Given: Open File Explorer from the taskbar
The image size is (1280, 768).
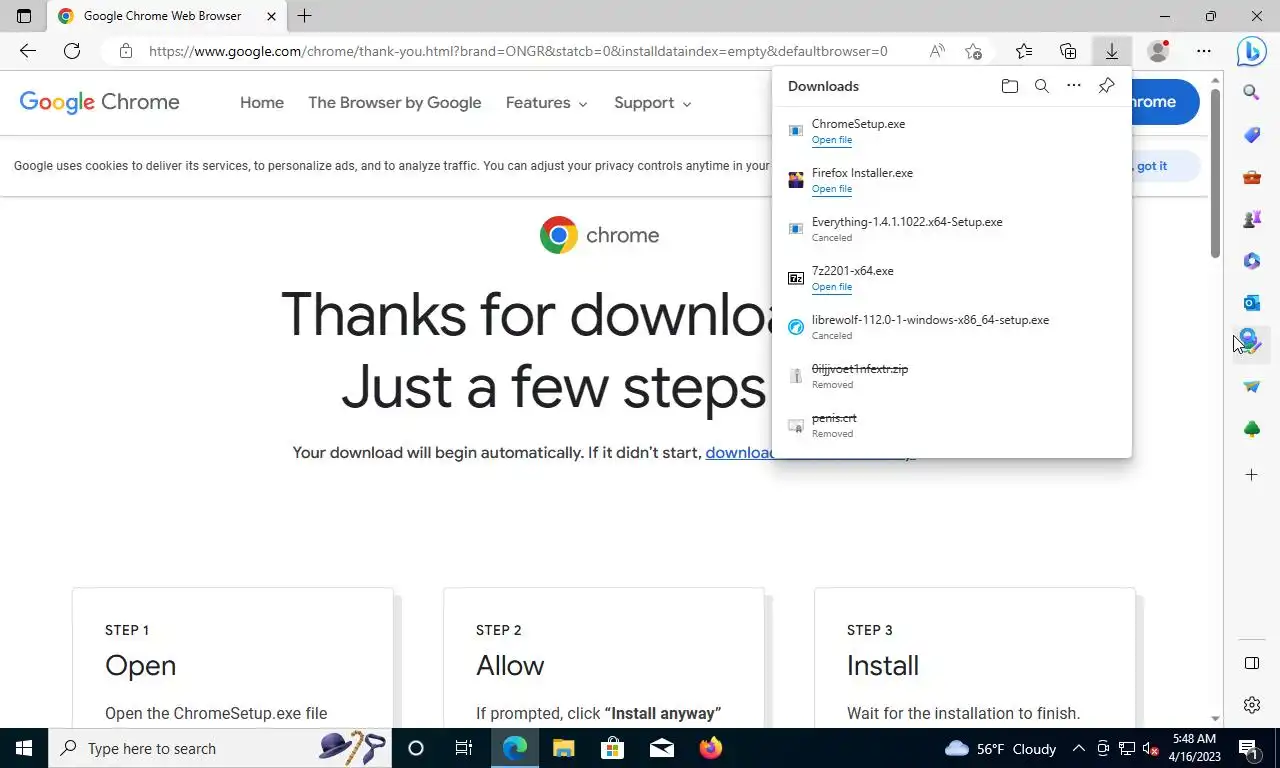Looking at the screenshot, I should coord(564,748).
